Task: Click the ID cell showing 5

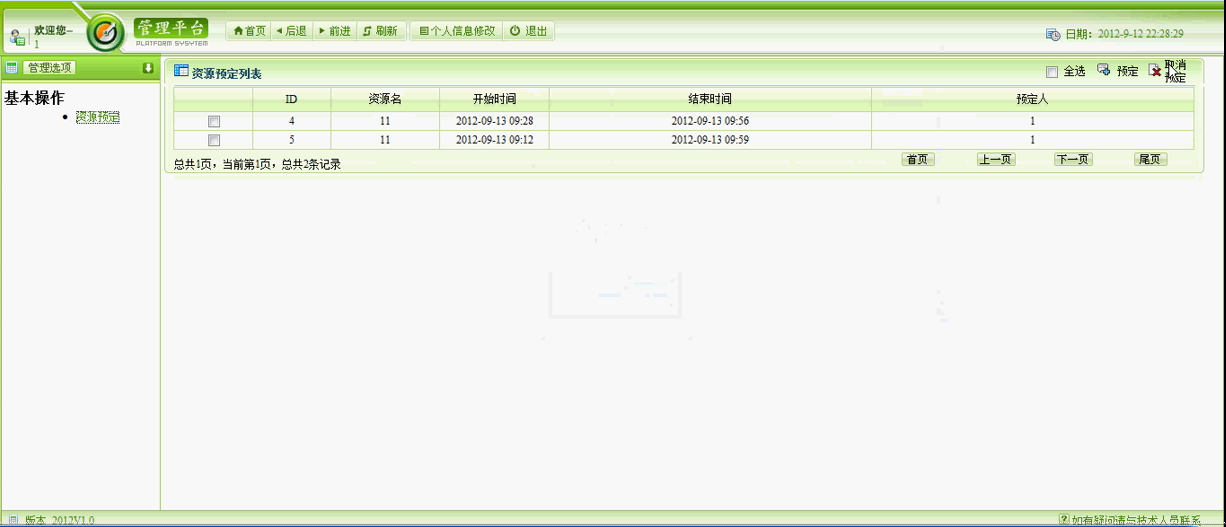Action: pyautogui.click(x=291, y=140)
